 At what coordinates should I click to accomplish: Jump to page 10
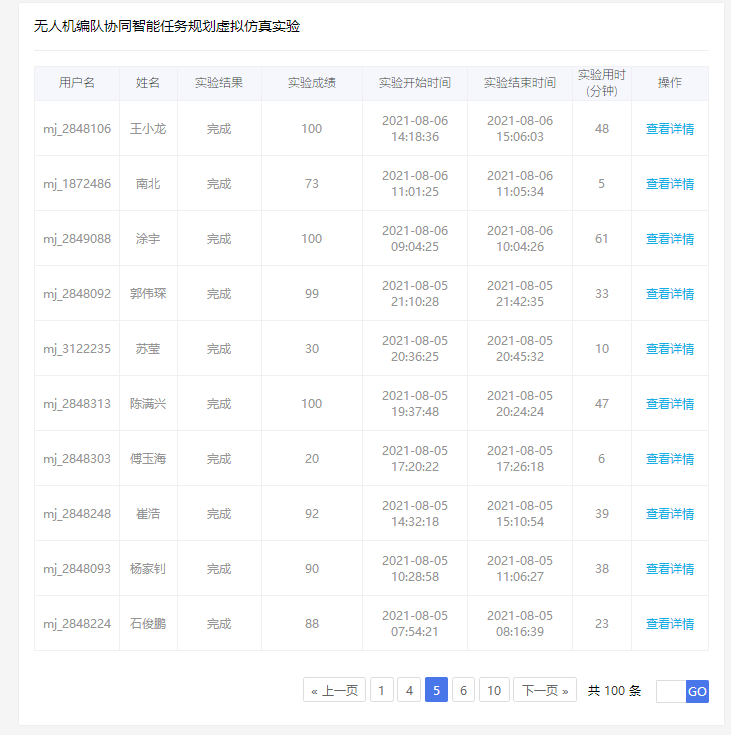click(x=494, y=690)
